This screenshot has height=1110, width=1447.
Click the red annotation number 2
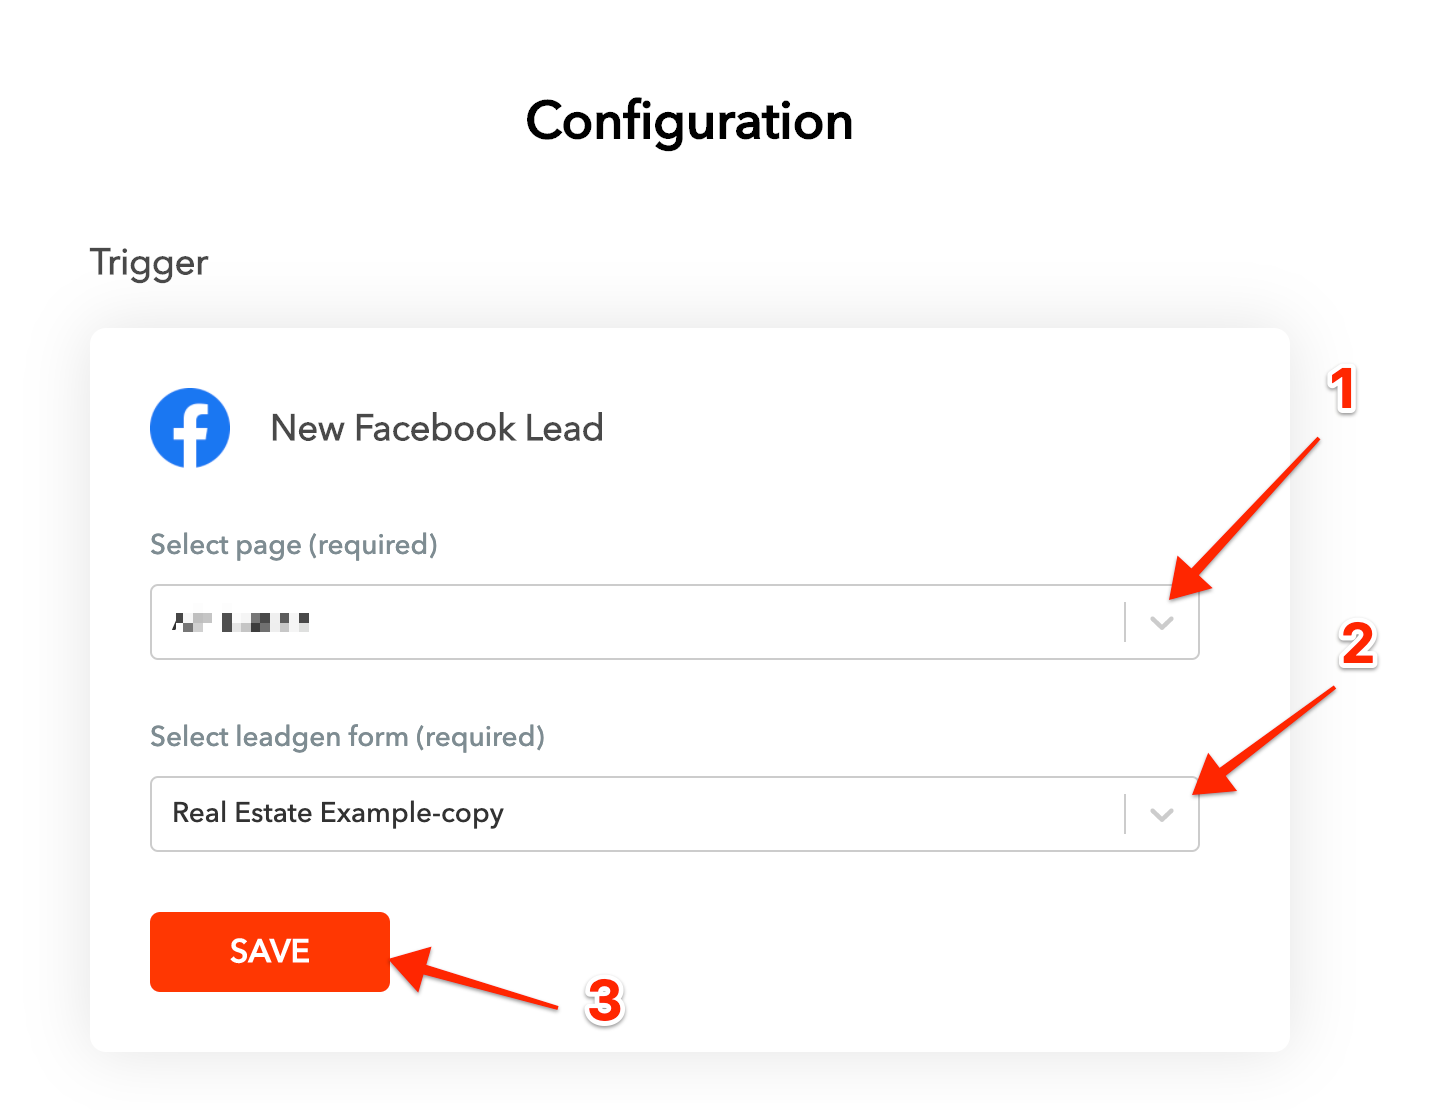coord(1357,643)
